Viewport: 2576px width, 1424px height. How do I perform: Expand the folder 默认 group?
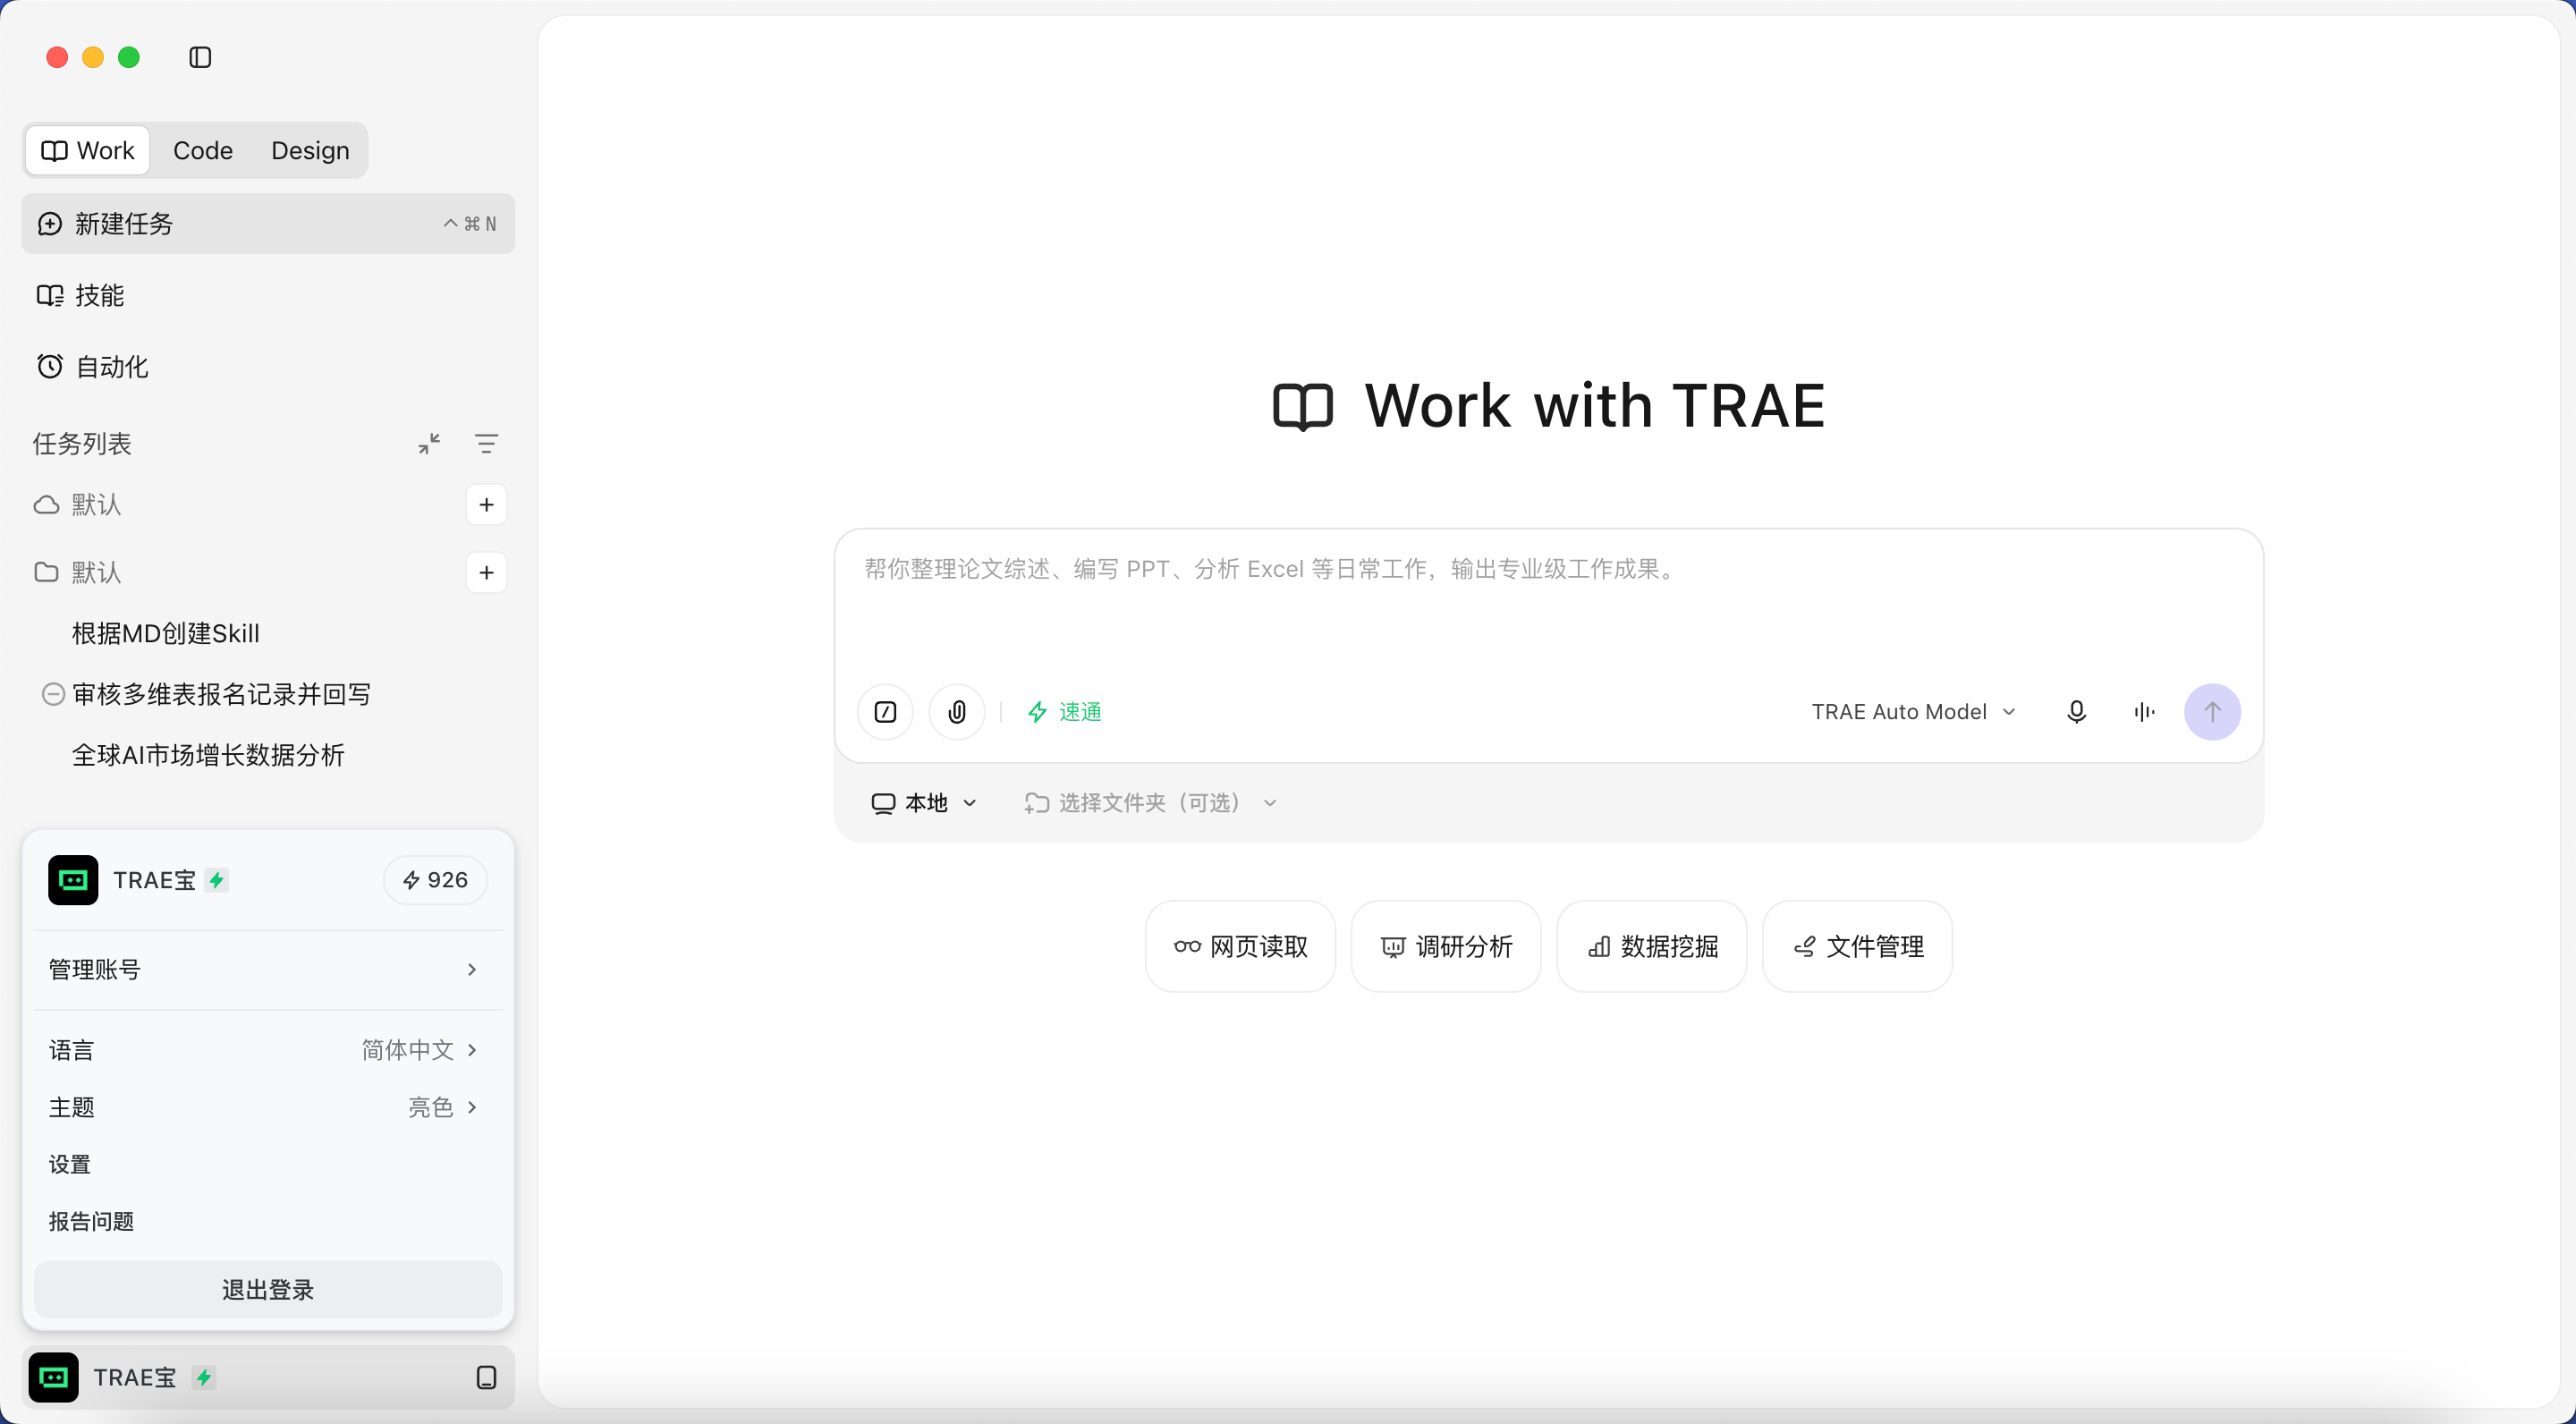coord(78,573)
